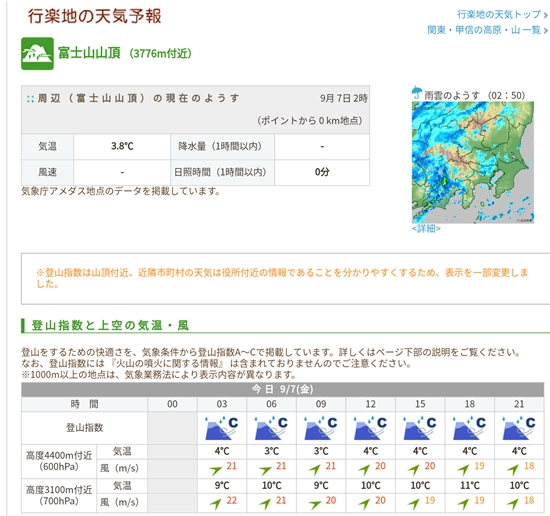Click the 700hPa wind arrow at 09 o'clock

tap(315, 504)
